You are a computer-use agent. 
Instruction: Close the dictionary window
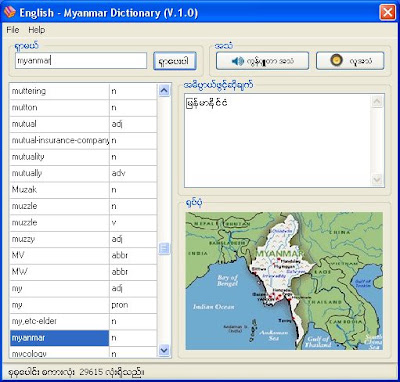388,13
